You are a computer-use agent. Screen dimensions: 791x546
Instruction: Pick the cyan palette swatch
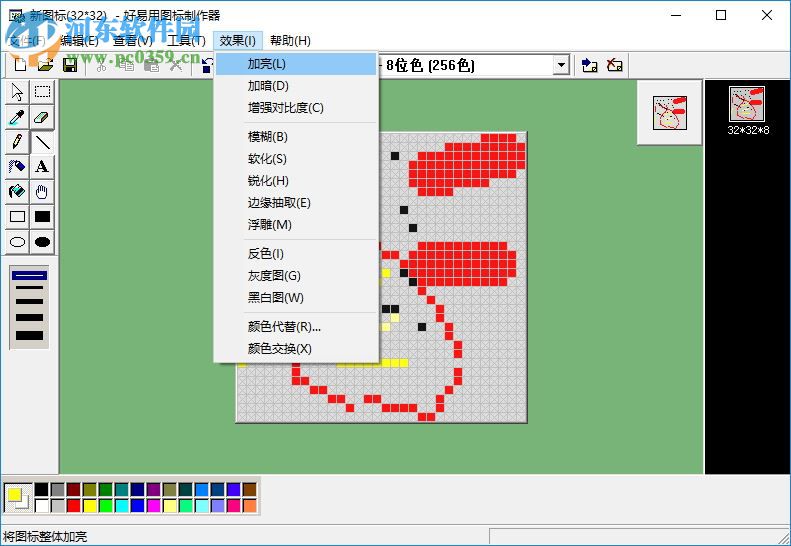click(x=122, y=505)
